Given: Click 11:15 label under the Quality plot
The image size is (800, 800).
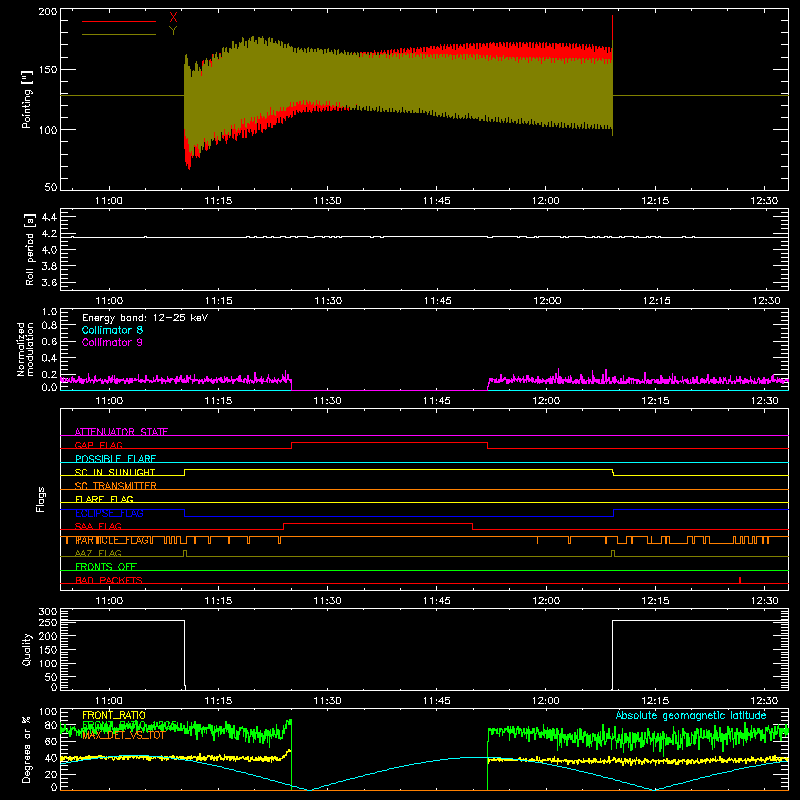Looking at the screenshot, I should [218, 701].
